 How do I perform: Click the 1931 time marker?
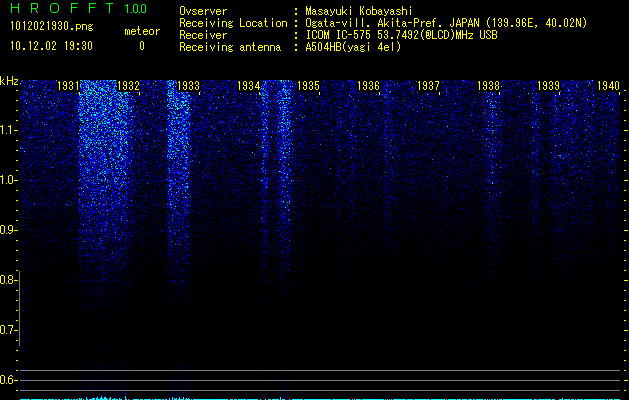pyautogui.click(x=68, y=85)
